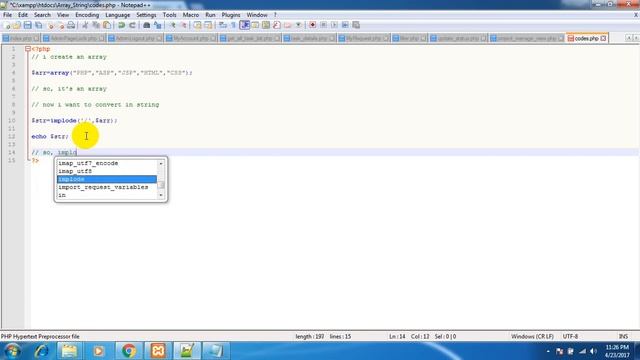This screenshot has width=640, height=360.
Task: Click the echo $str; code line
Action: (x=50, y=136)
